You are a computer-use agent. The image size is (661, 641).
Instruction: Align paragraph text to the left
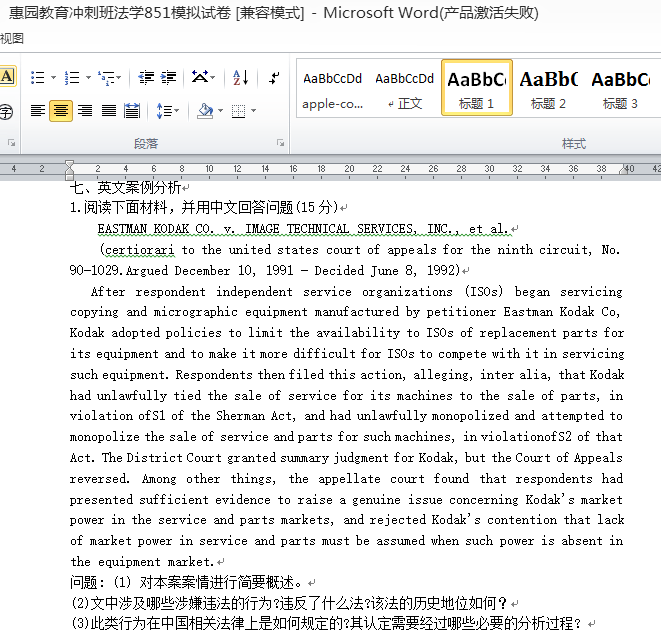(38, 111)
